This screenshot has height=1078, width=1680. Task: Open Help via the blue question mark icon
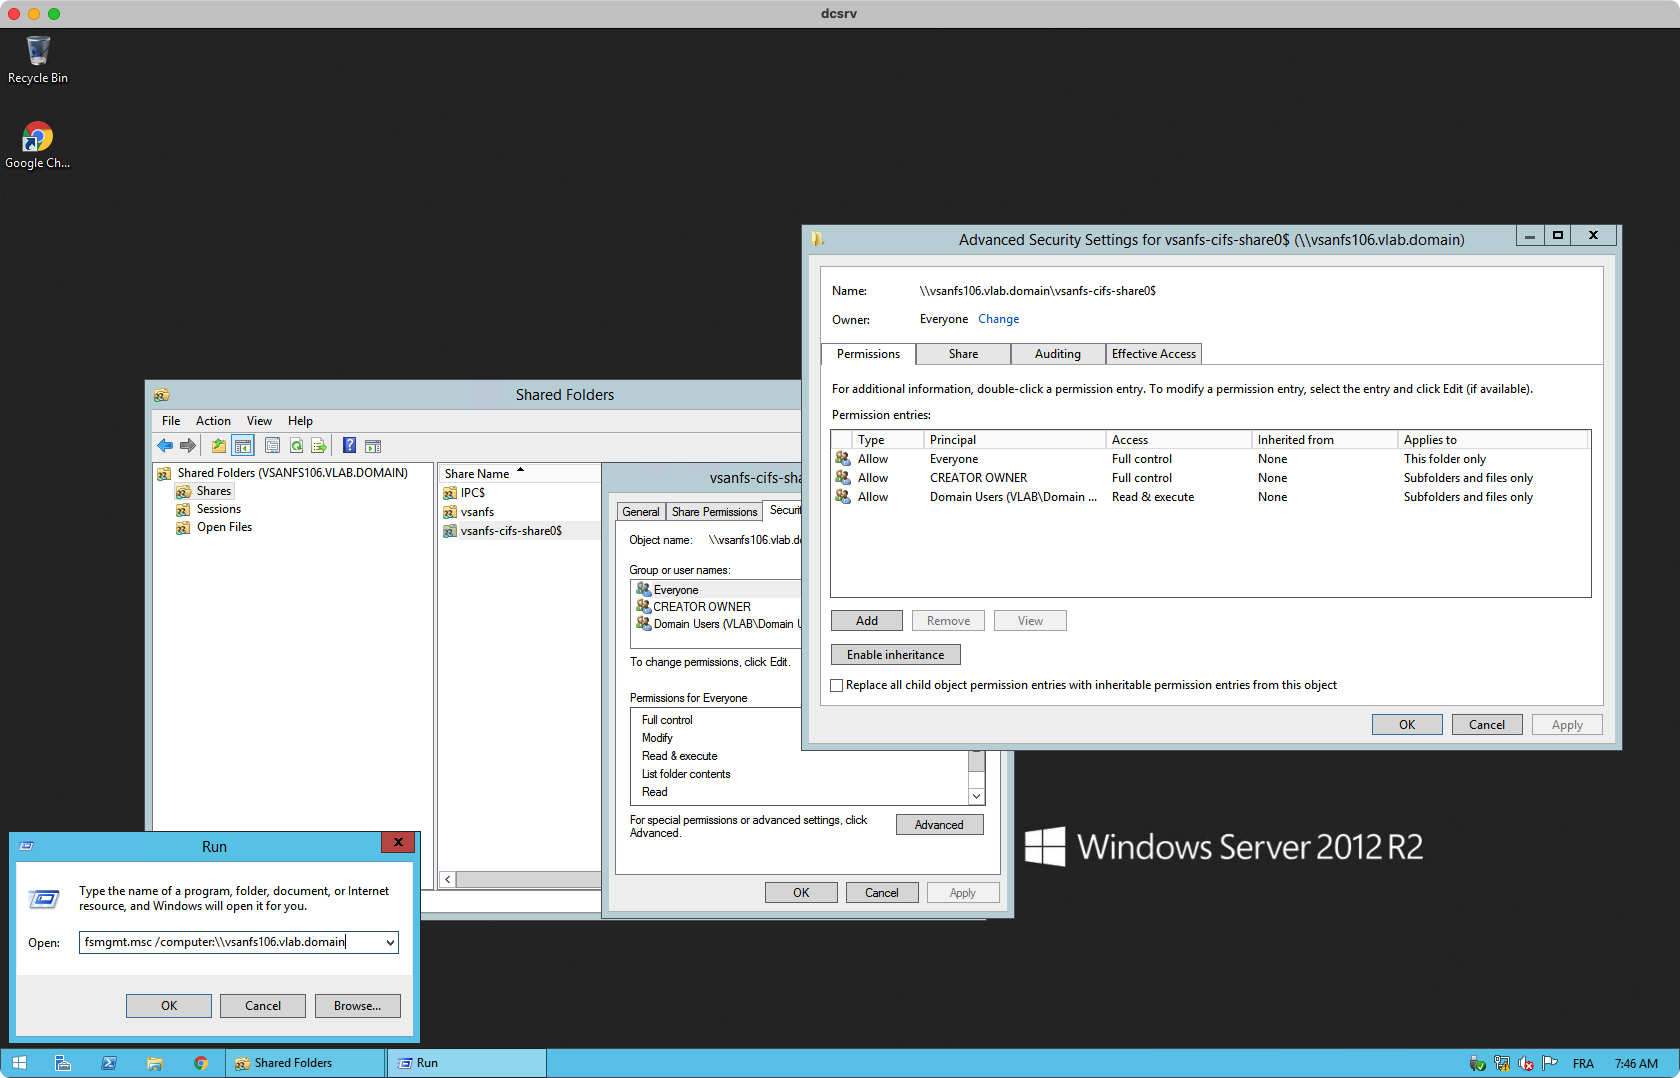pos(349,446)
